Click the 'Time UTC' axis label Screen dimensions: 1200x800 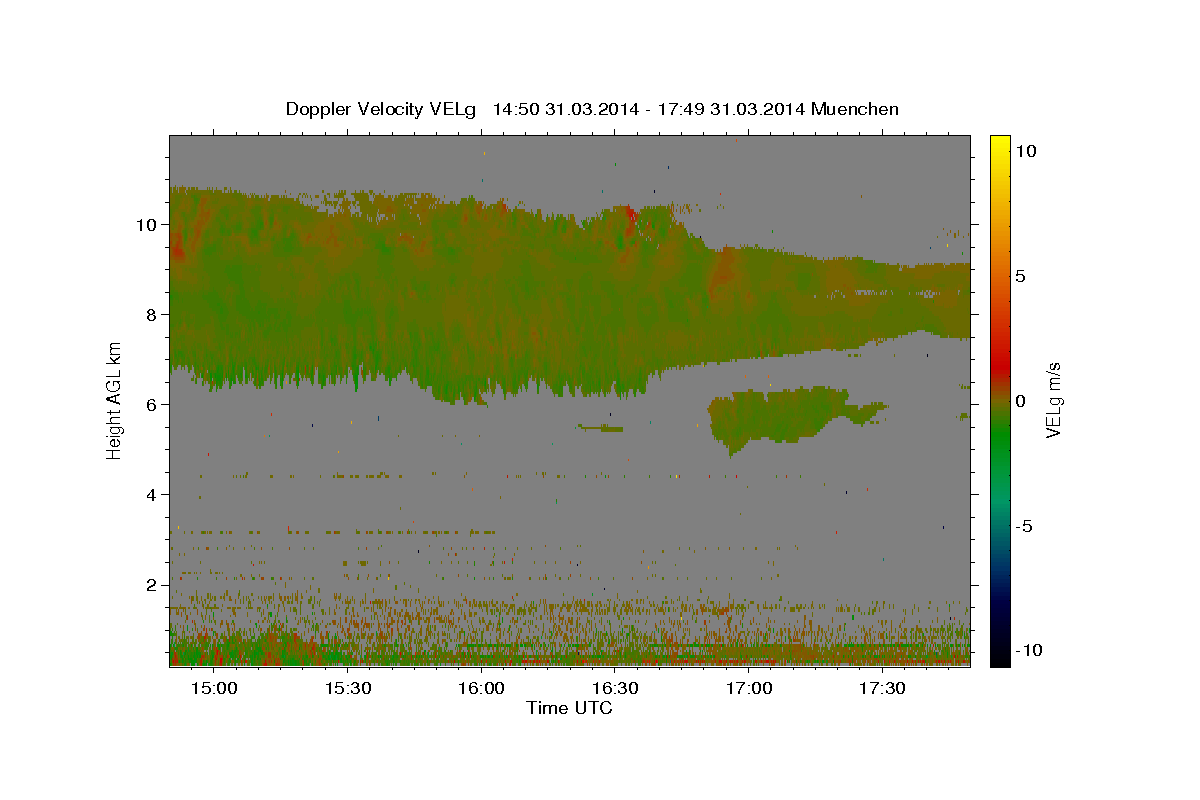(569, 708)
